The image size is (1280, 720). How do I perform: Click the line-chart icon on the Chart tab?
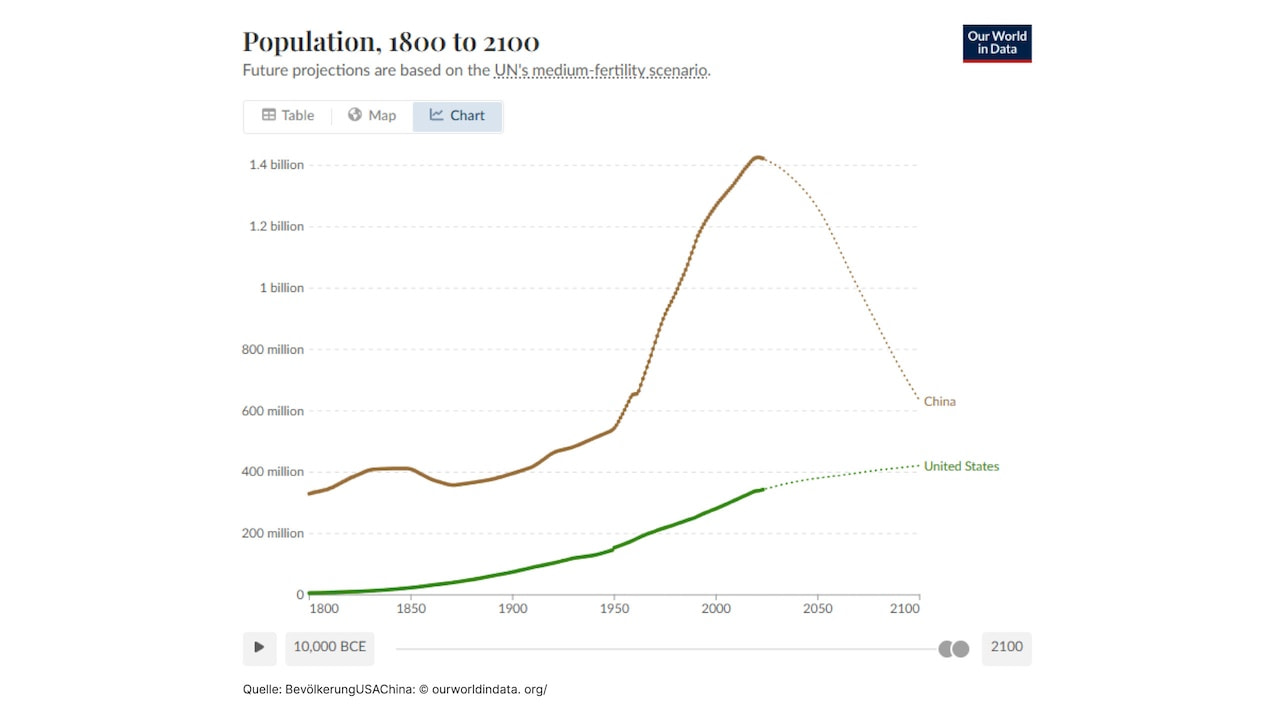pyautogui.click(x=438, y=115)
